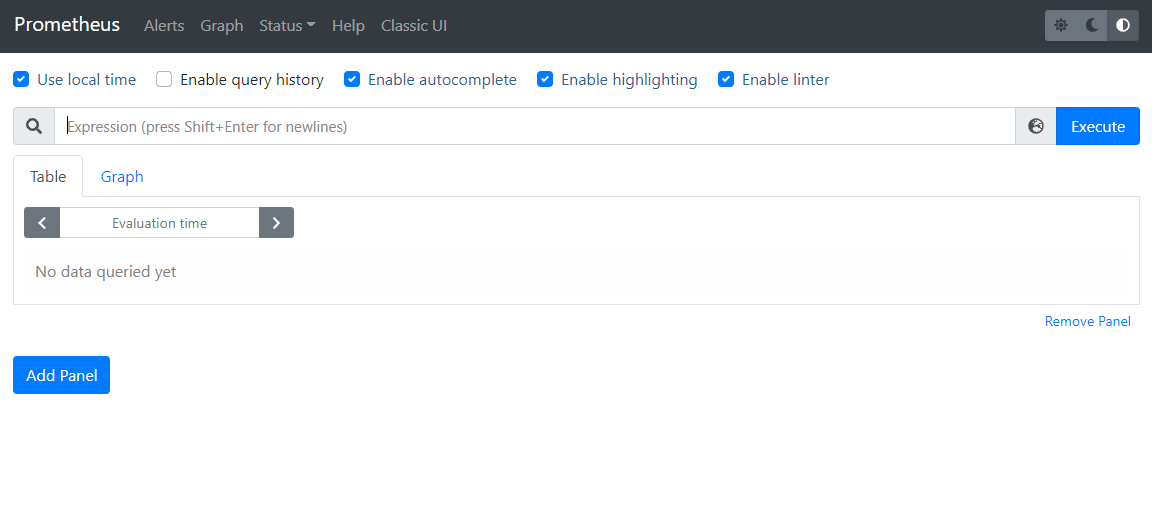
Task: Switch to the Graph panel tab
Action: click(122, 176)
